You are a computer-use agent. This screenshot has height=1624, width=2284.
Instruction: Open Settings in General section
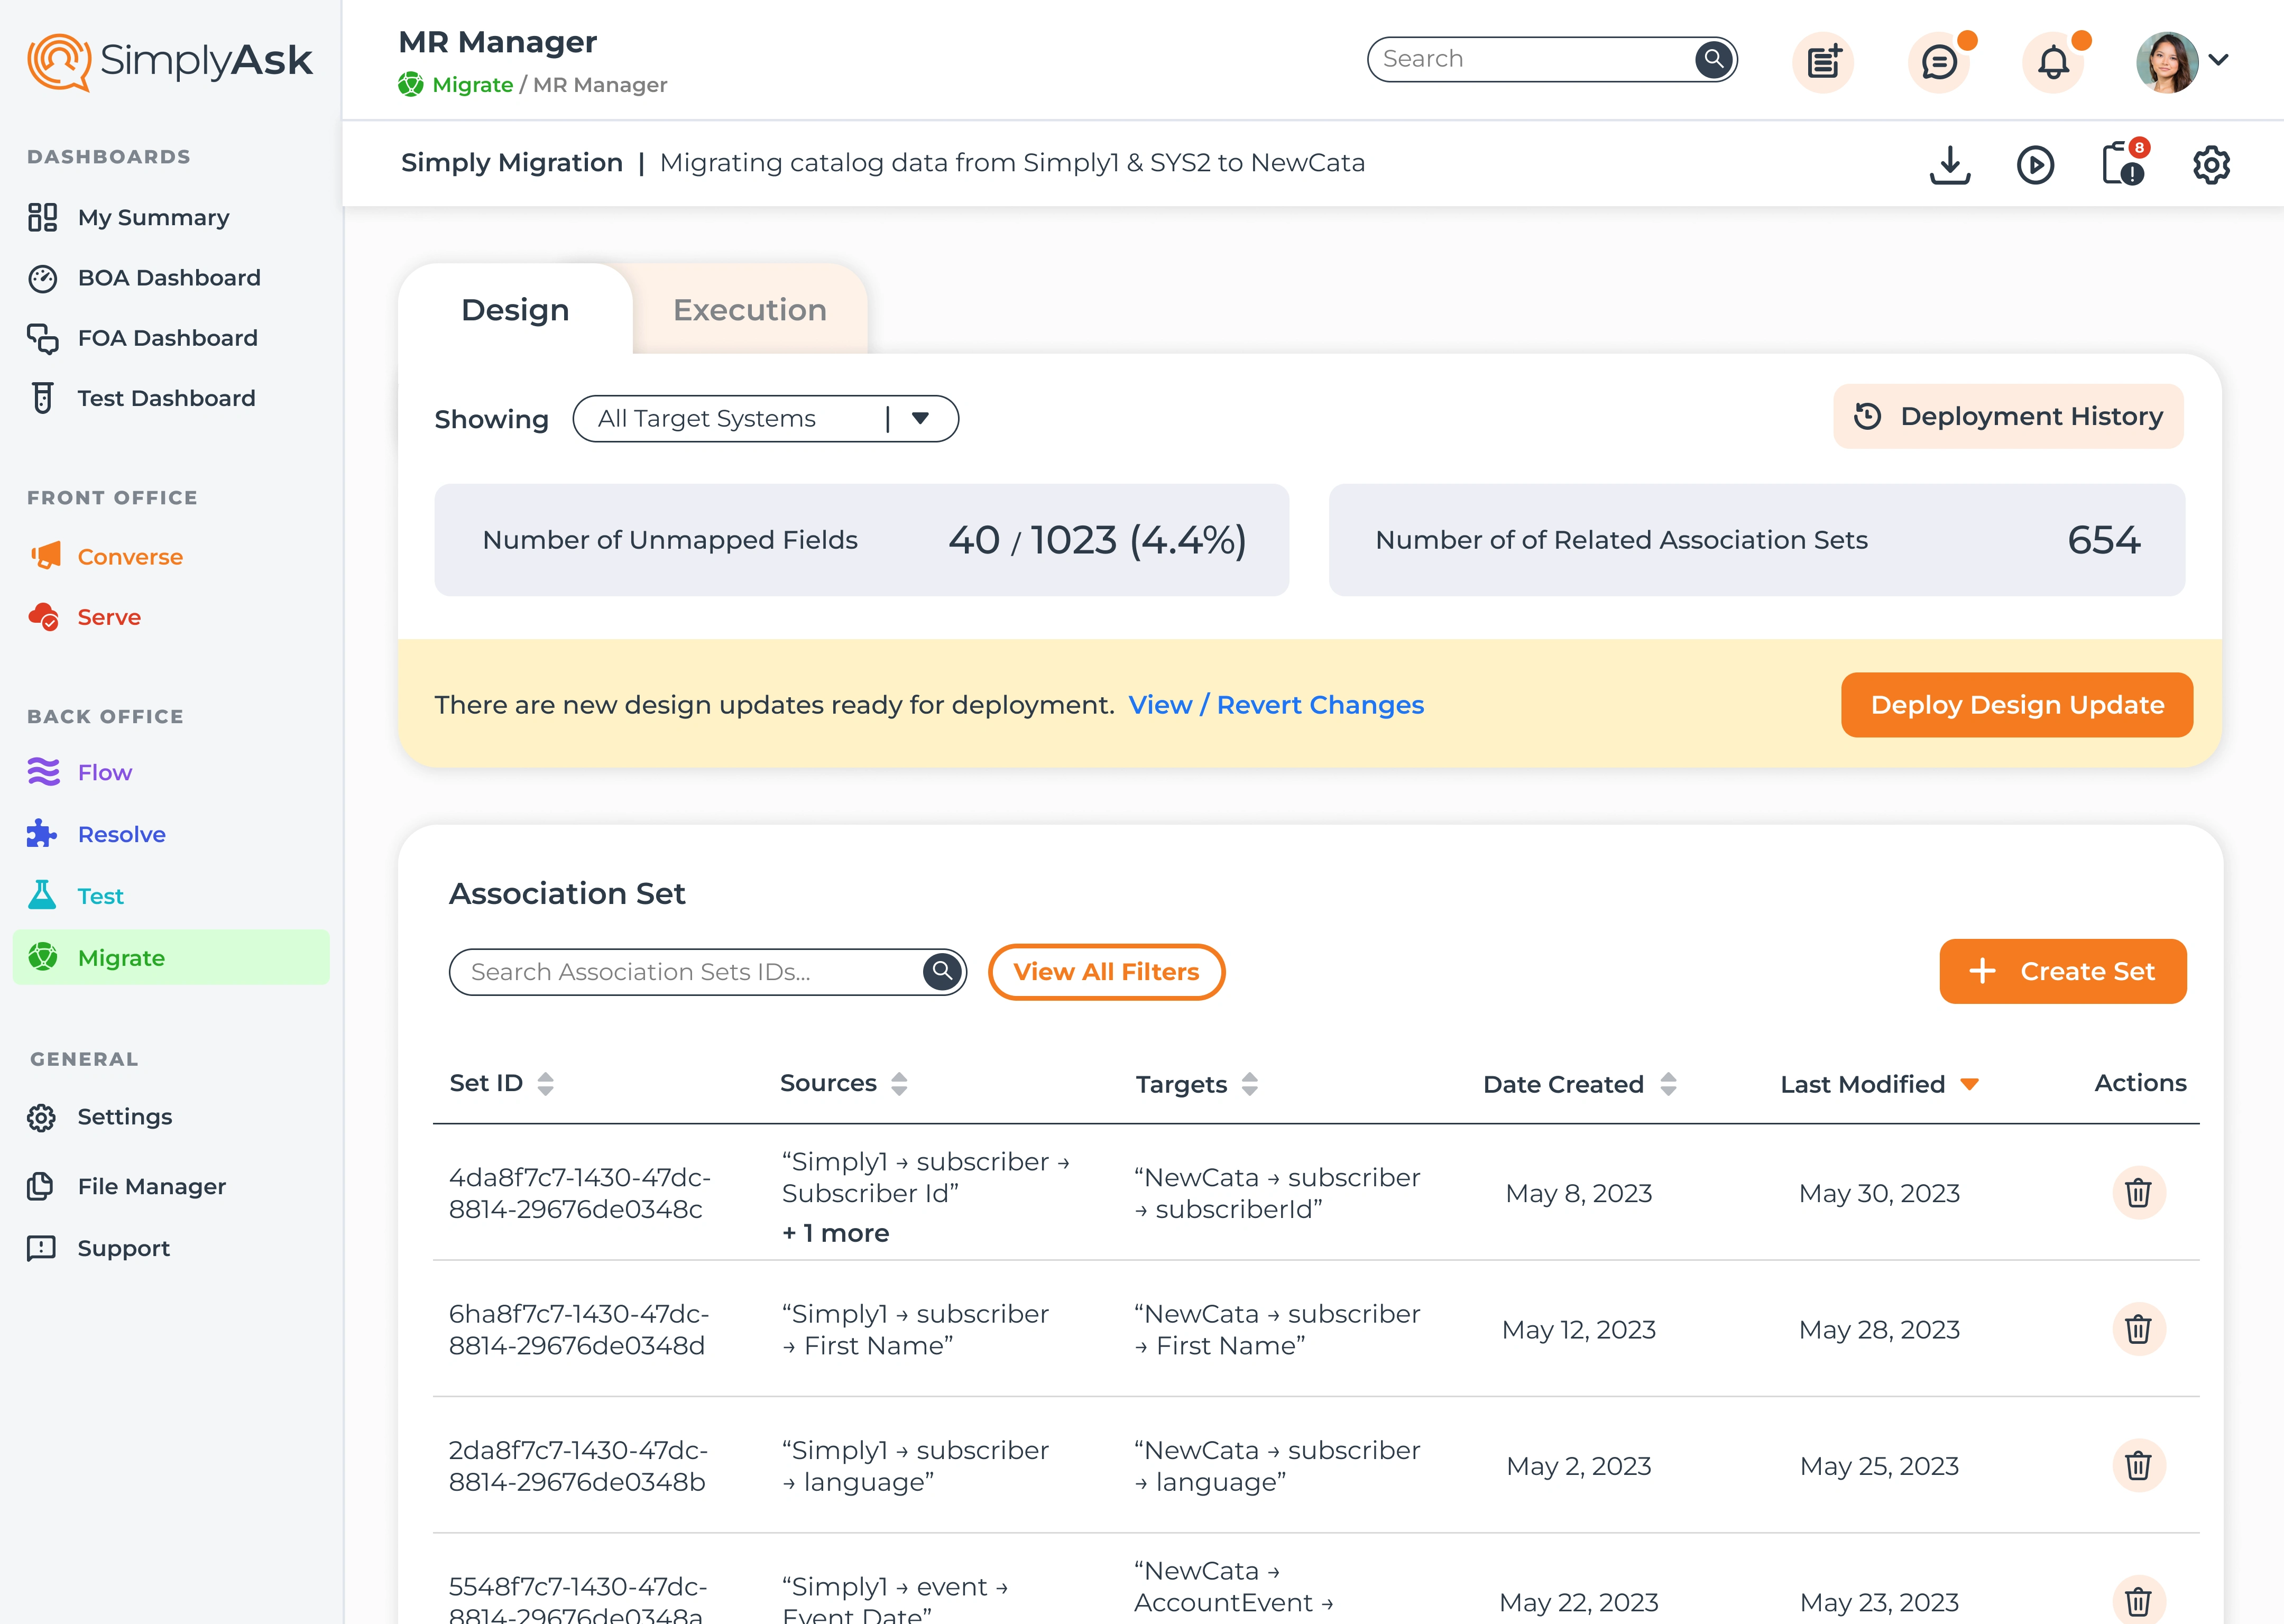click(x=124, y=1116)
